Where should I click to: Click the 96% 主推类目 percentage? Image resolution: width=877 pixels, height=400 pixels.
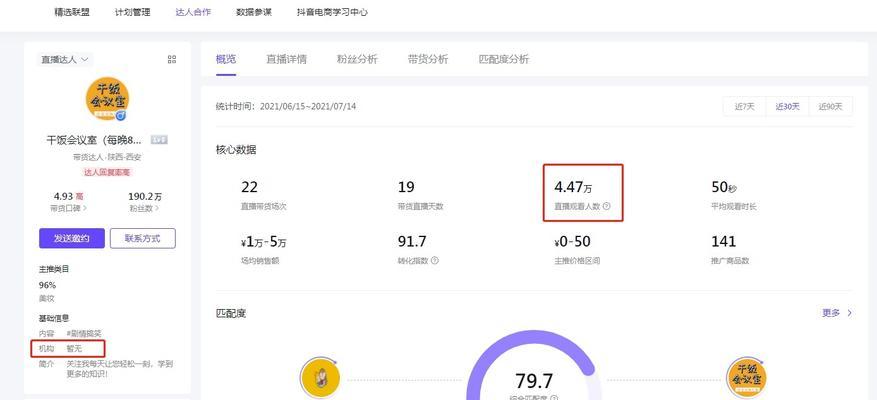pyautogui.click(x=48, y=285)
